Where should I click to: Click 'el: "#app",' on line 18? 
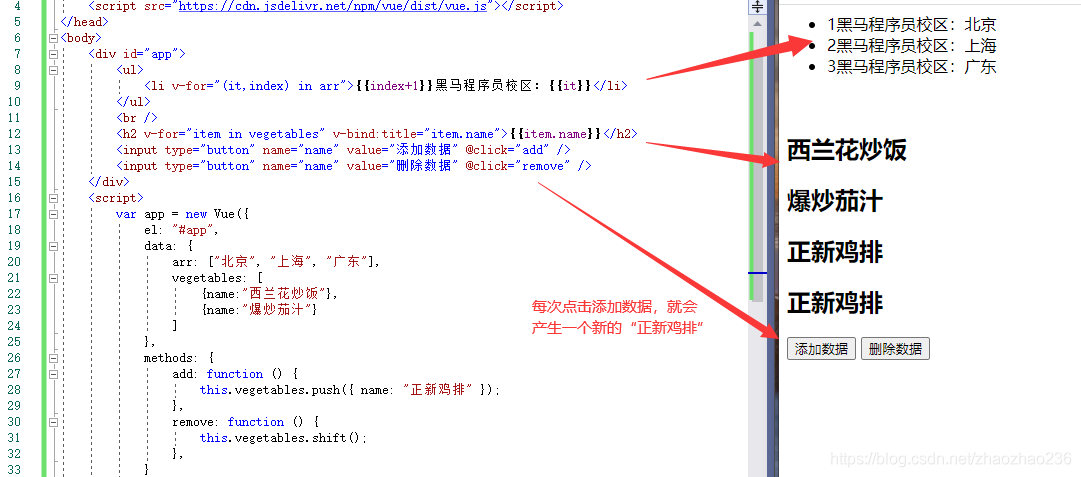tap(181, 230)
